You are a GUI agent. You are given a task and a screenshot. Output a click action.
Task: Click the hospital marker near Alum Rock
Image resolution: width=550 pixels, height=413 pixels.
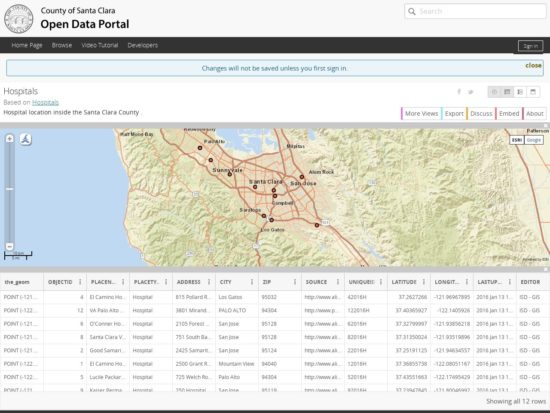point(302,177)
